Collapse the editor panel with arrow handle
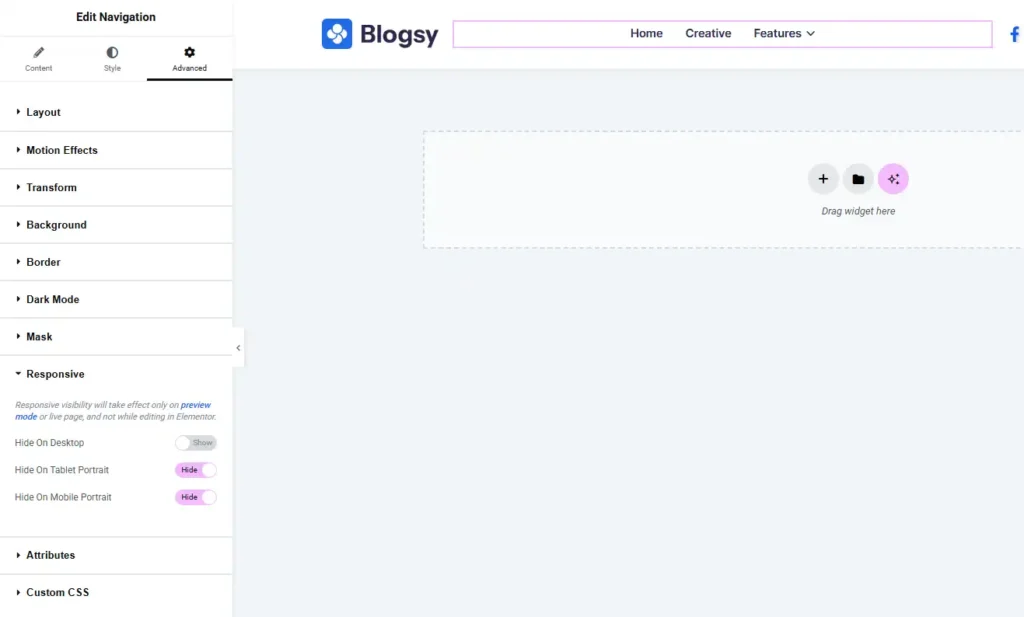This screenshot has width=1024, height=617. click(238, 348)
